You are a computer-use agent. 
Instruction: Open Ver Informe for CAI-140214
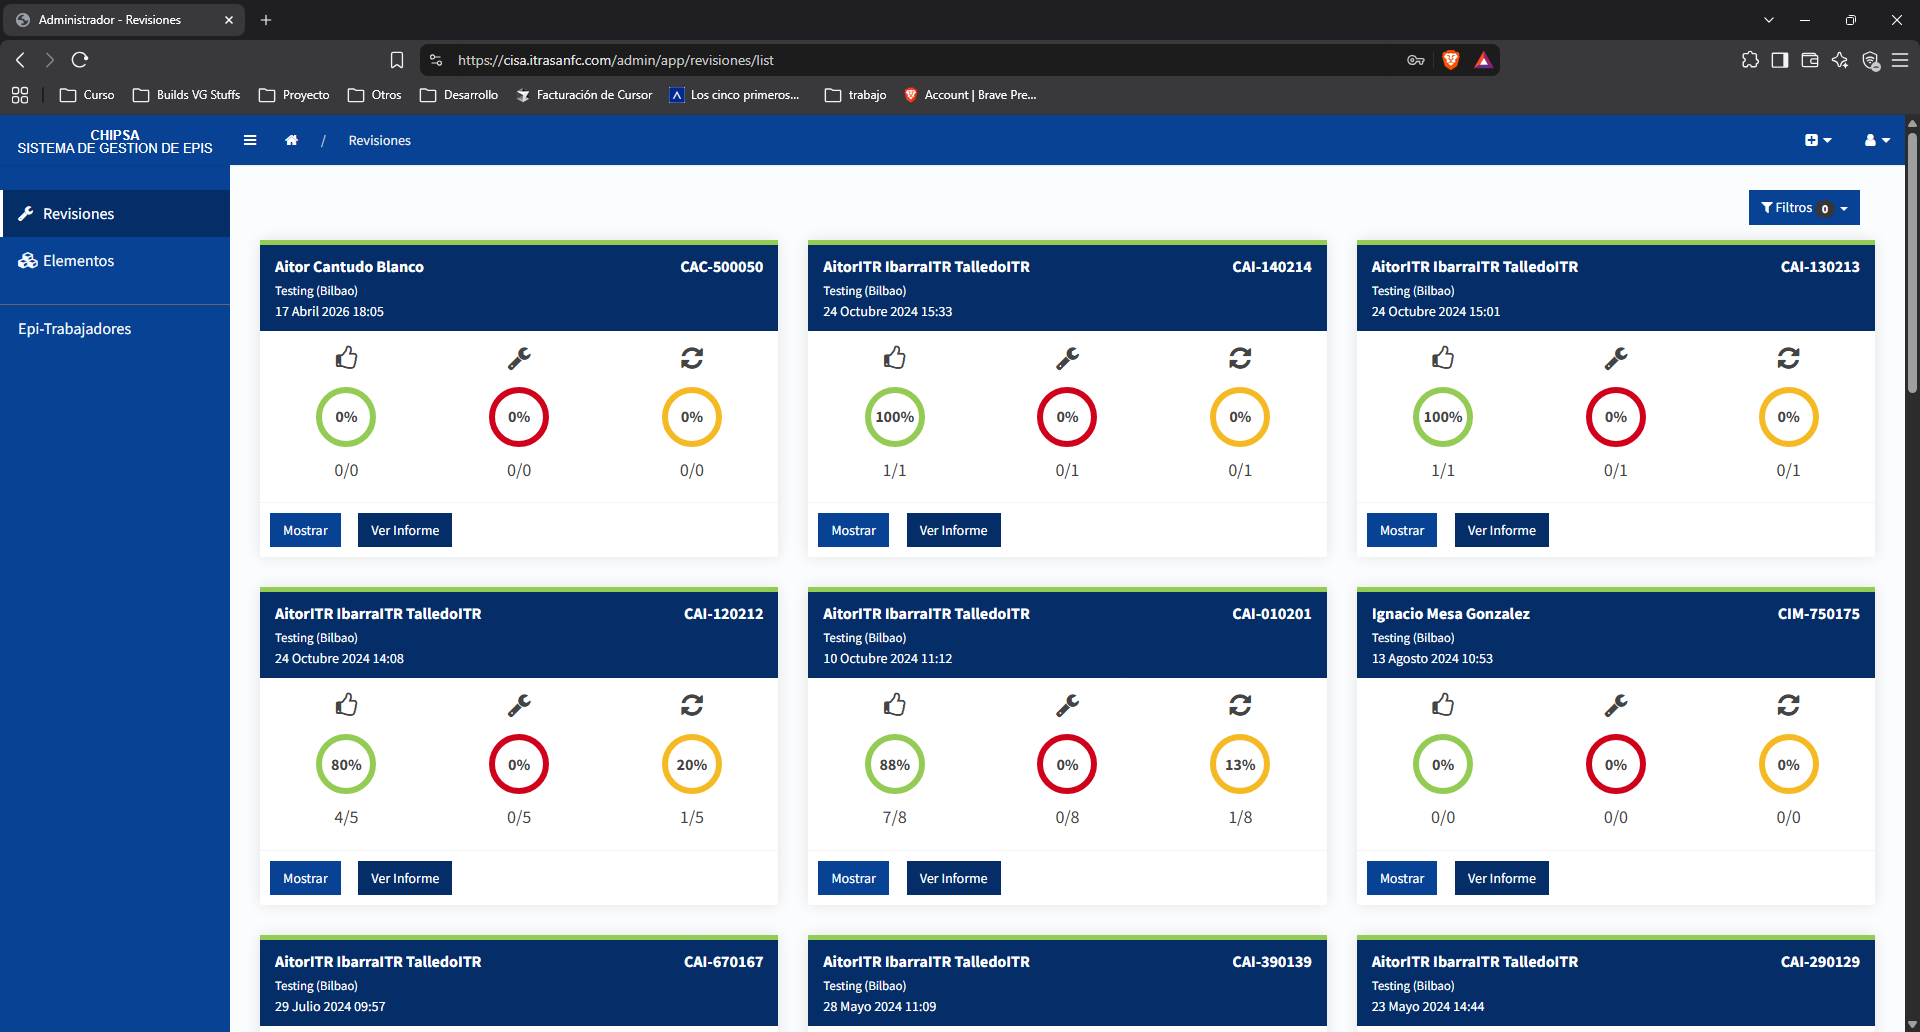pyautogui.click(x=953, y=530)
